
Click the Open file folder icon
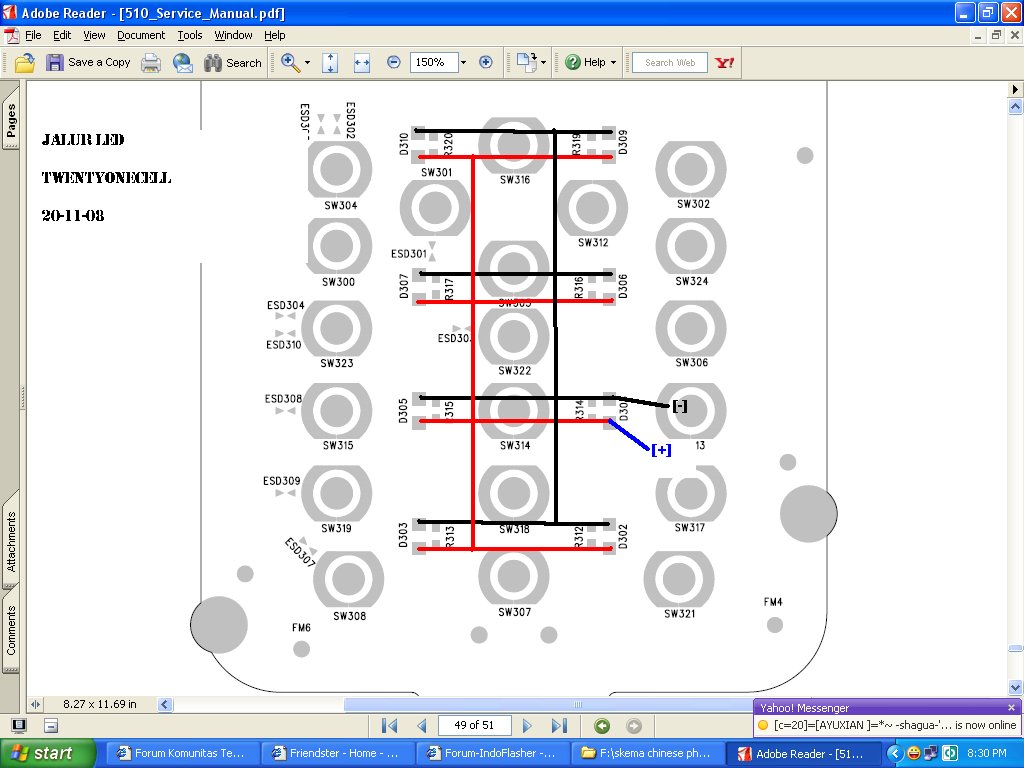tap(25, 62)
